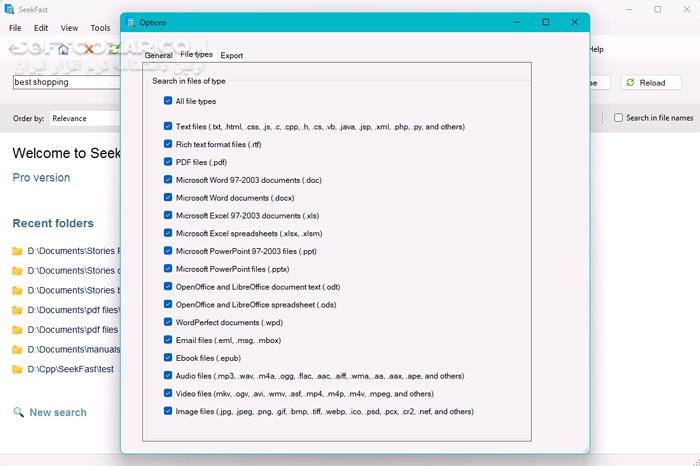Open the Order by Relevance dropdown
The width and height of the screenshot is (700, 466).
tap(85, 118)
